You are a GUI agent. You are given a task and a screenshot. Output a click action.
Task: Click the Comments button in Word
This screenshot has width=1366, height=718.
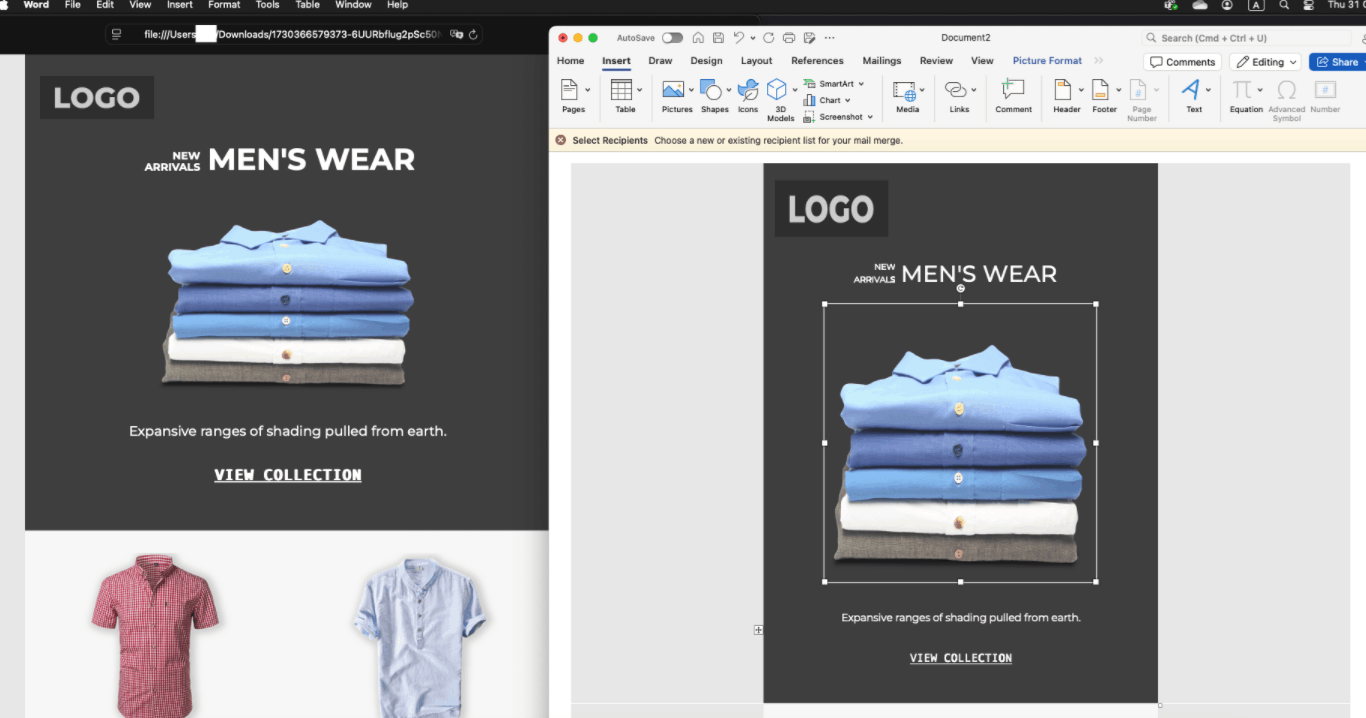click(1182, 62)
